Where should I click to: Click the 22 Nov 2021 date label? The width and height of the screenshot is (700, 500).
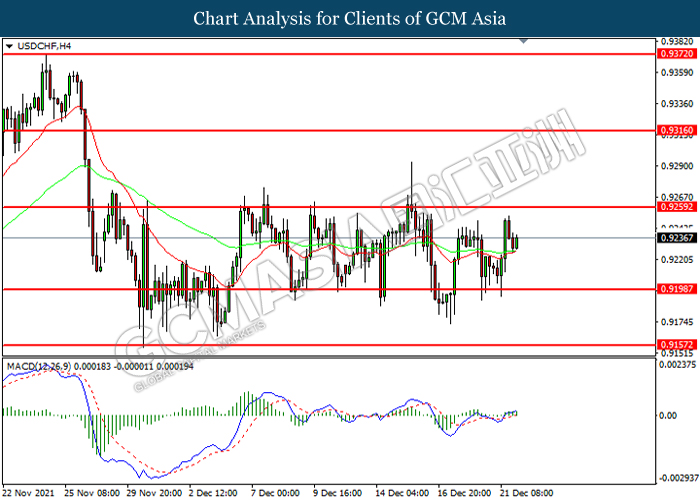[29, 493]
